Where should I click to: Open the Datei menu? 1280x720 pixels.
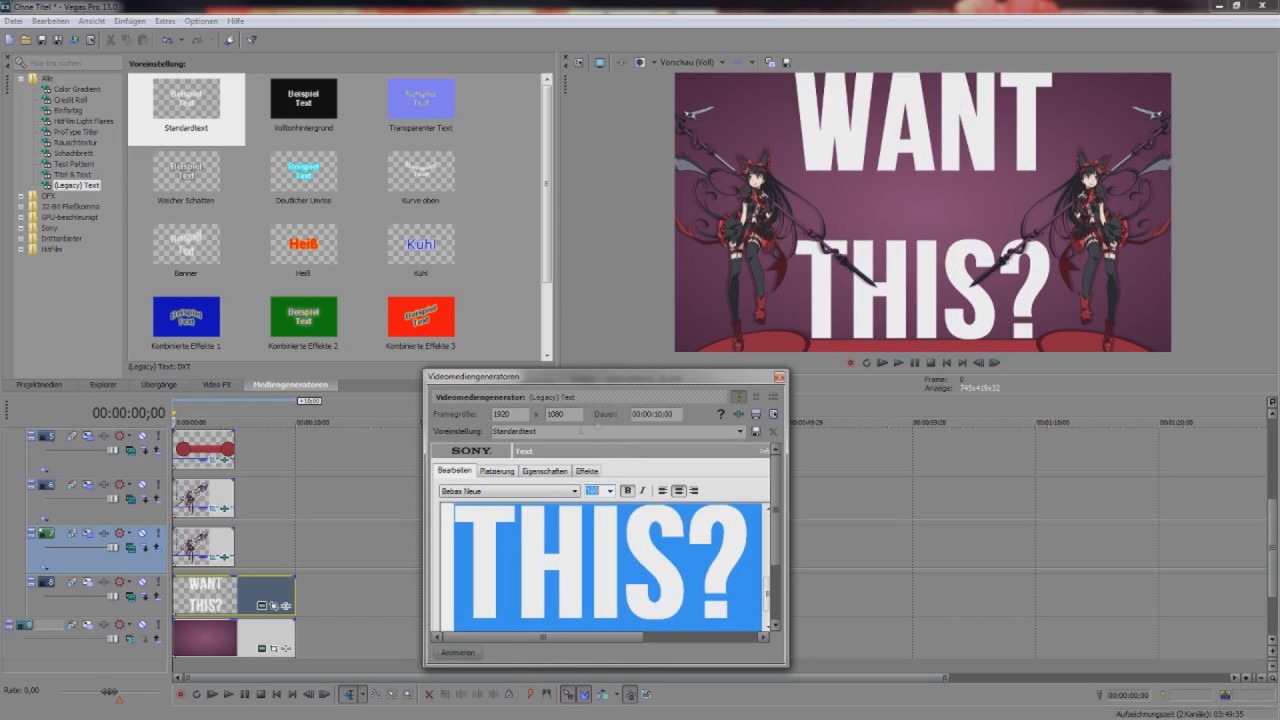13,21
